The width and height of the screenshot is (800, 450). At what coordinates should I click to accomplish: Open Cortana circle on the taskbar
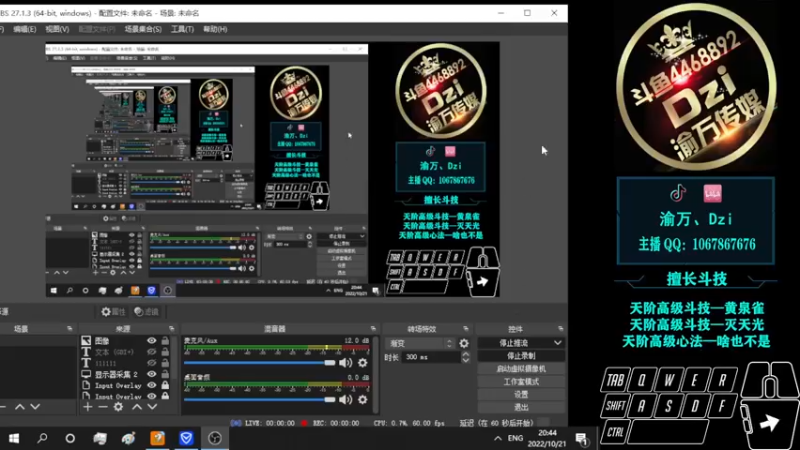coord(70,438)
